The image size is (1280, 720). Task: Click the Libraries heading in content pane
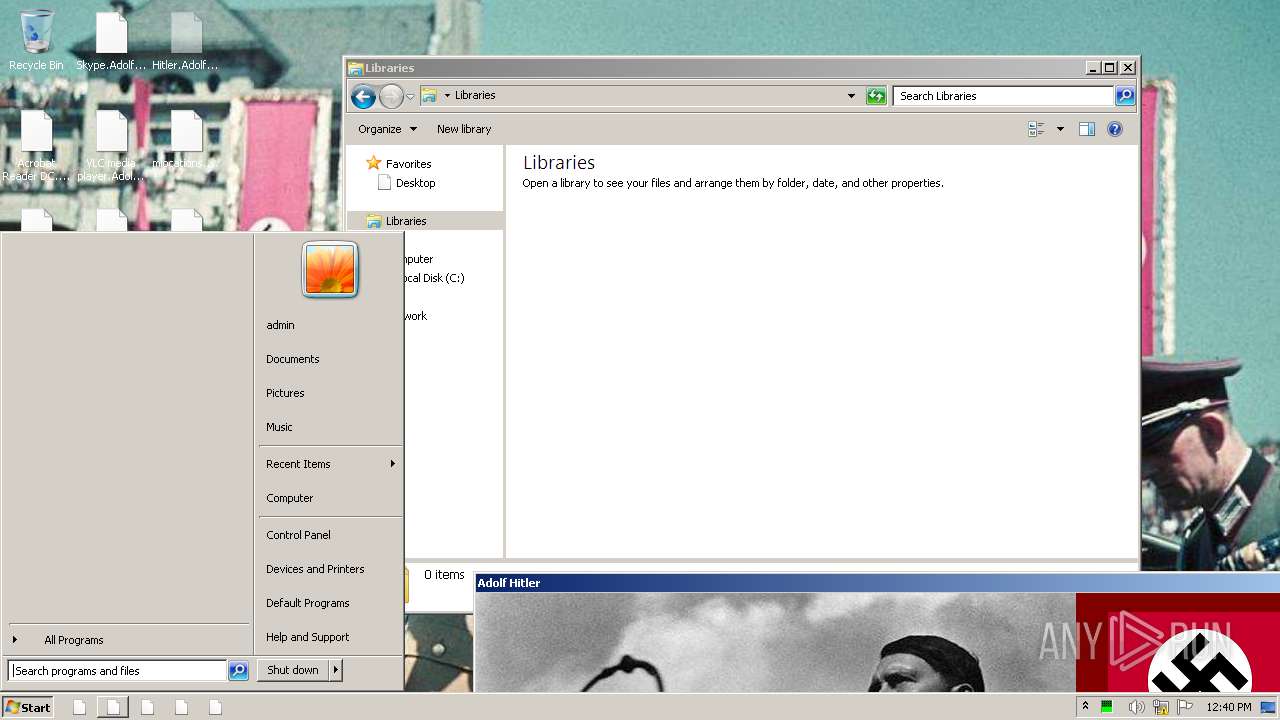[559, 162]
